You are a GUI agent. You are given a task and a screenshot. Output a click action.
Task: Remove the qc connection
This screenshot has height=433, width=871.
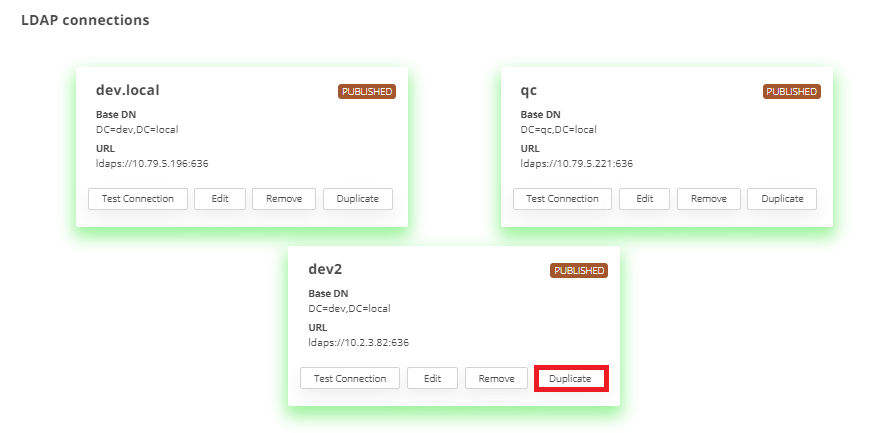[x=708, y=198]
